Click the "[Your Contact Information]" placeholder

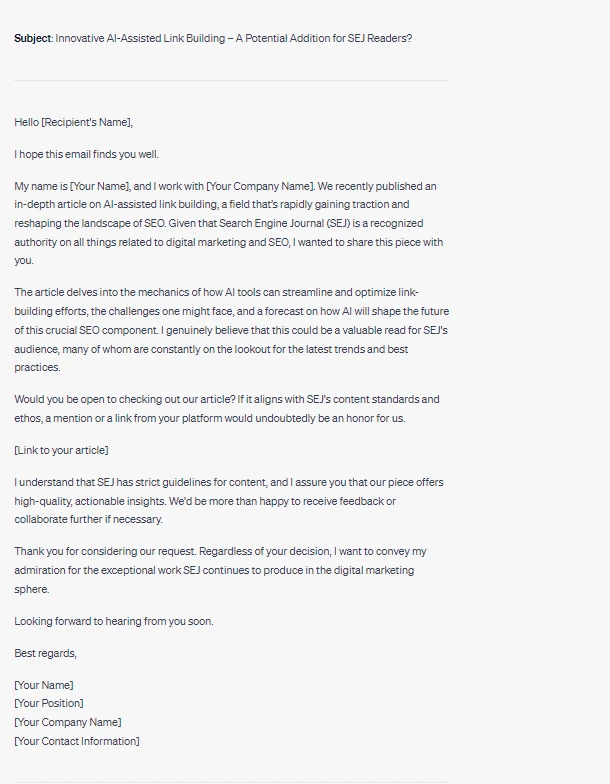coord(77,741)
